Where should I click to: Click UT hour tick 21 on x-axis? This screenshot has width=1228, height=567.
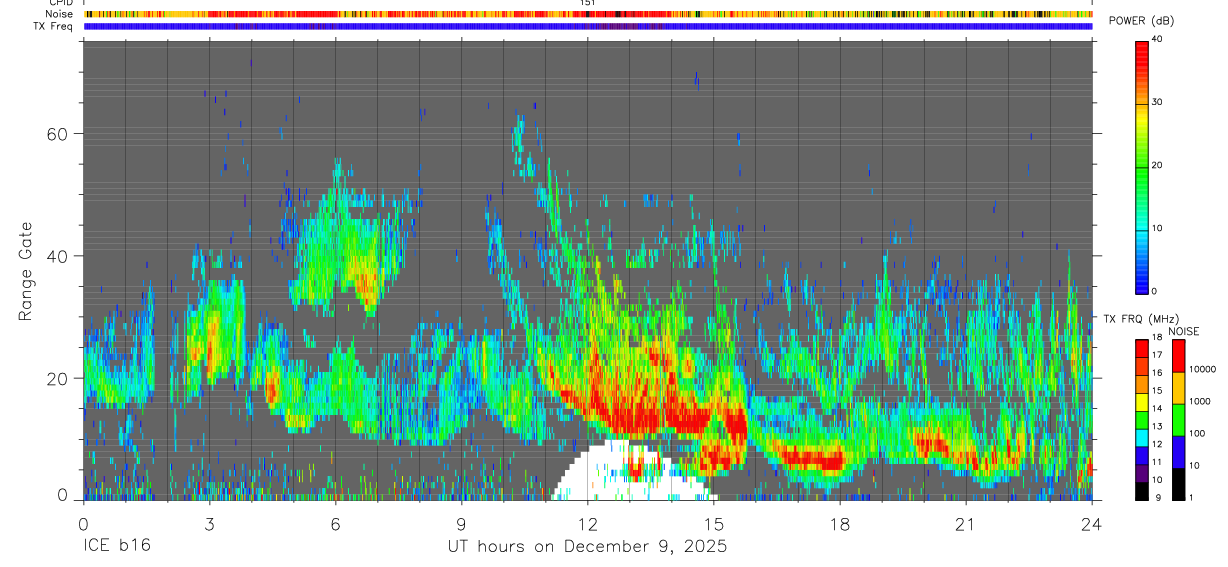coord(966,524)
